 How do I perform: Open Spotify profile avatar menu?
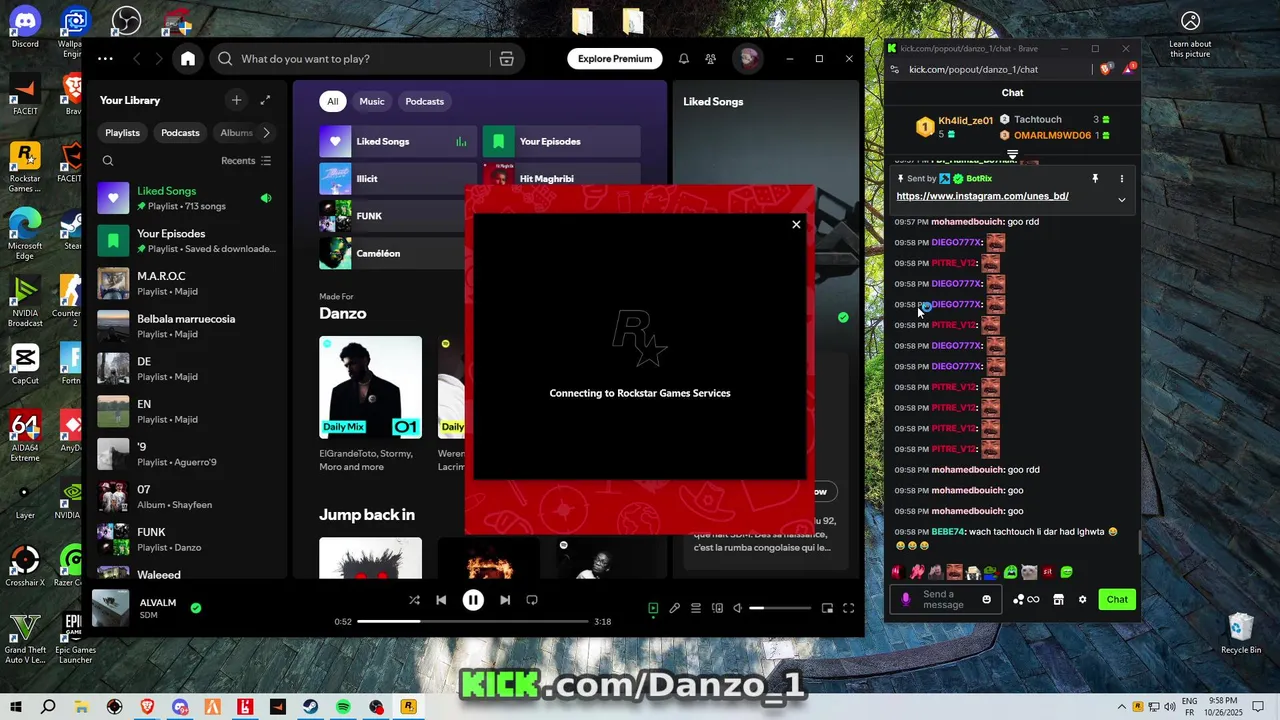click(x=747, y=59)
